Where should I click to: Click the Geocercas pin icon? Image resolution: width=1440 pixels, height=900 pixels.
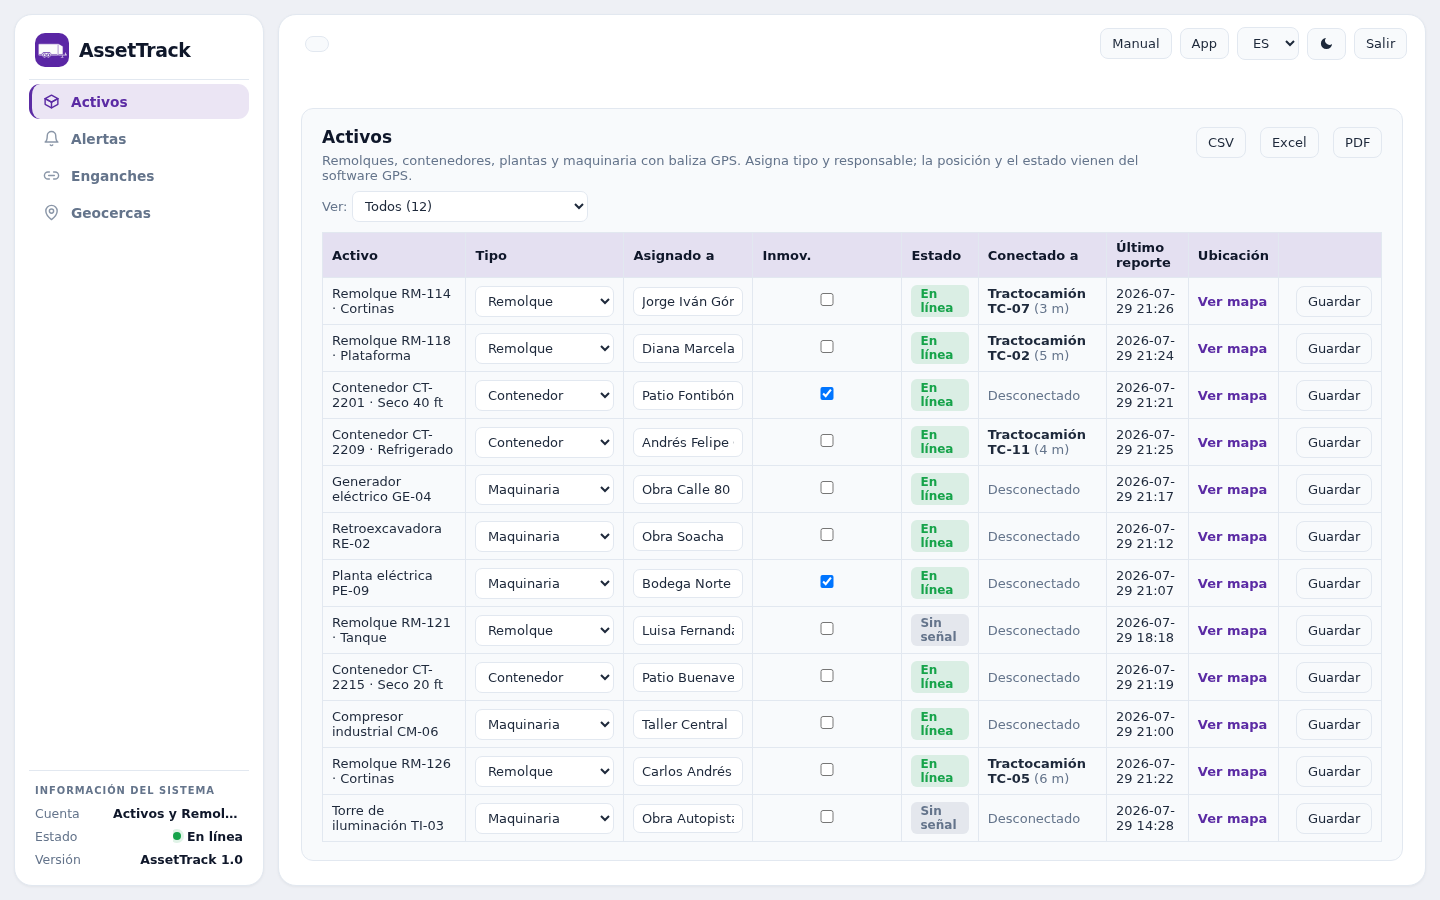(52, 213)
